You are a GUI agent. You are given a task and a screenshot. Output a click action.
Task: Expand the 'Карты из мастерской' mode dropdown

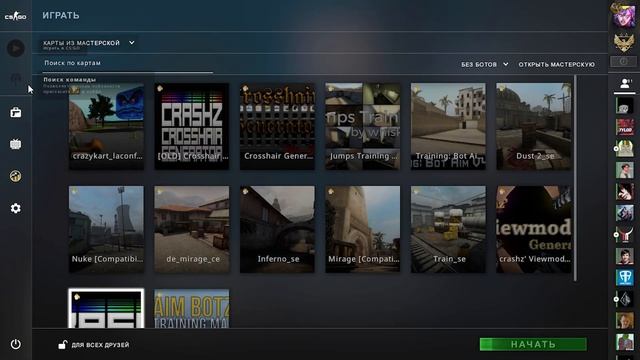click(x=89, y=43)
